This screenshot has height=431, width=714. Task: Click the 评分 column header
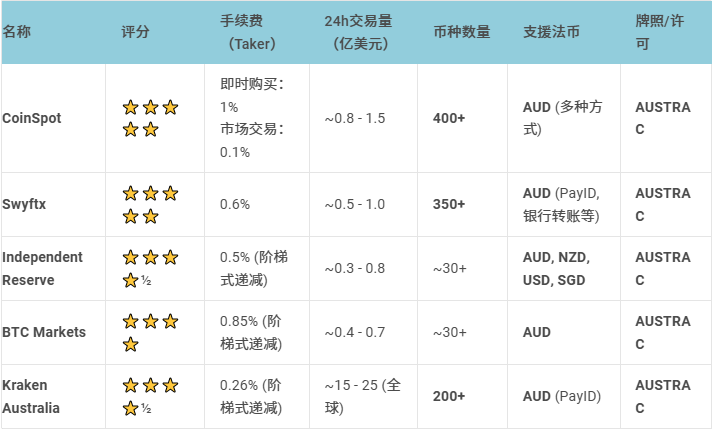pos(135,32)
